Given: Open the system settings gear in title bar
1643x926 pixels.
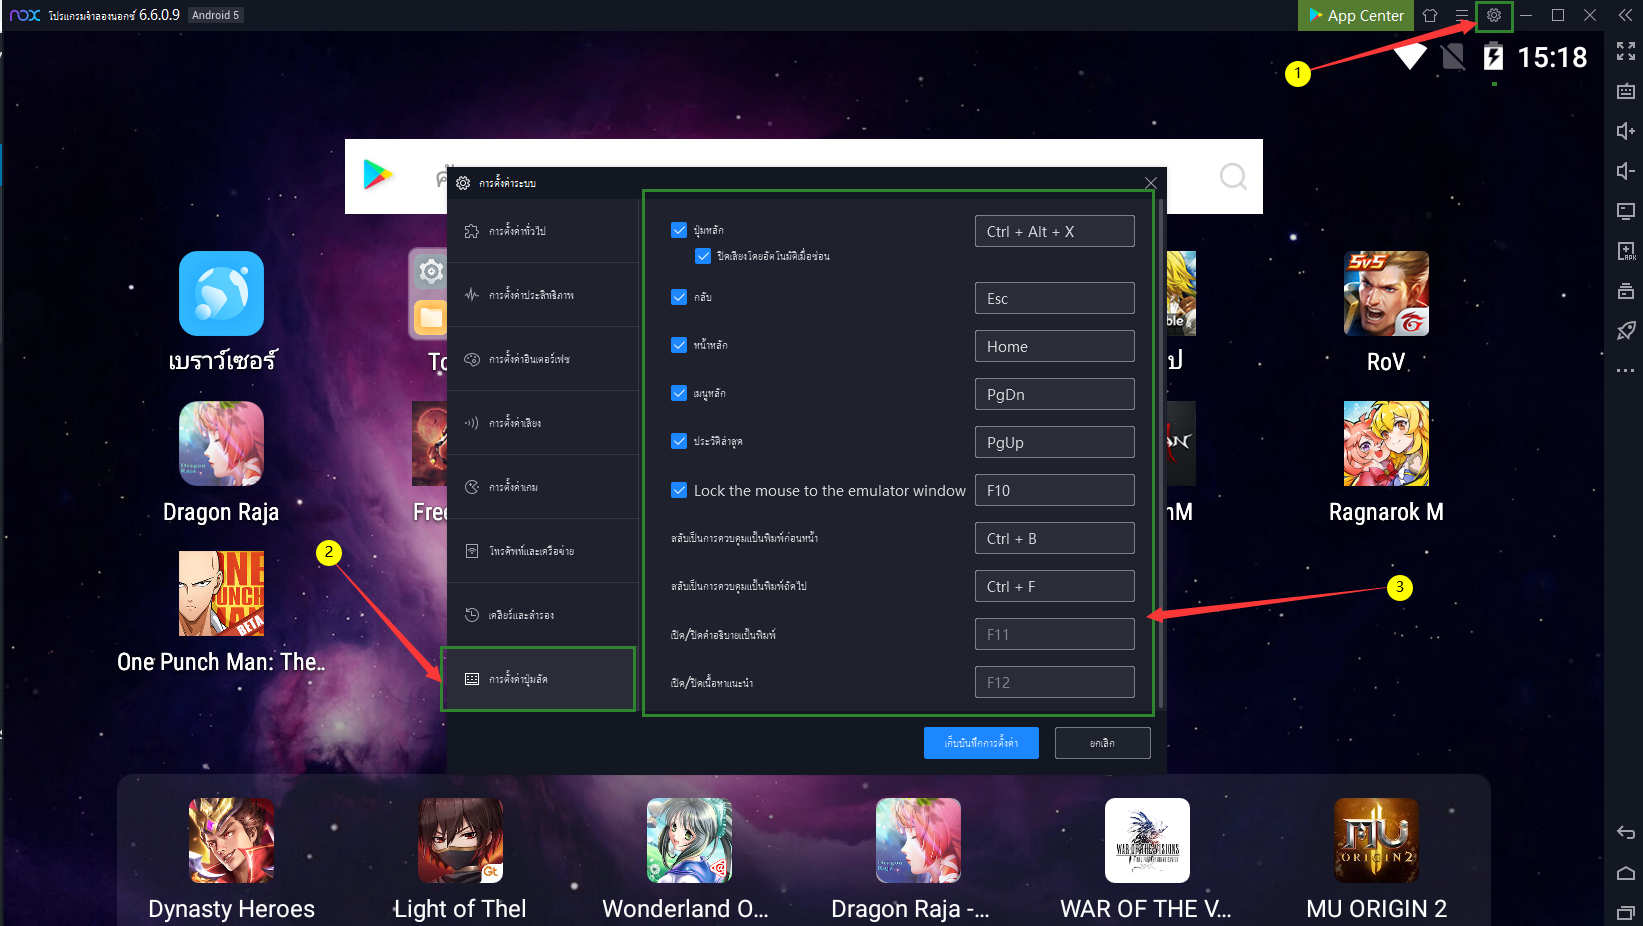Looking at the screenshot, I should tap(1493, 16).
